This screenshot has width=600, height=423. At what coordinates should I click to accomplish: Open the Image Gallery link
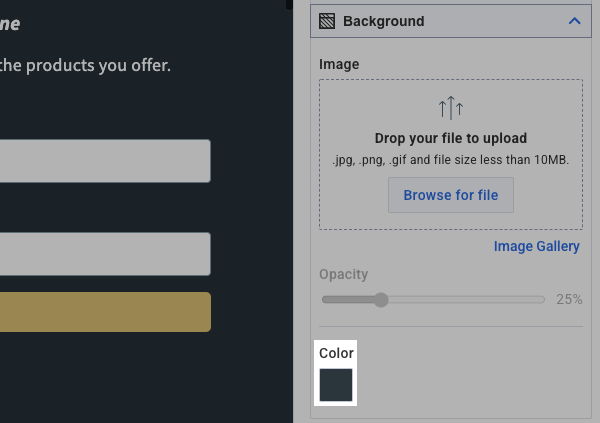click(x=536, y=246)
